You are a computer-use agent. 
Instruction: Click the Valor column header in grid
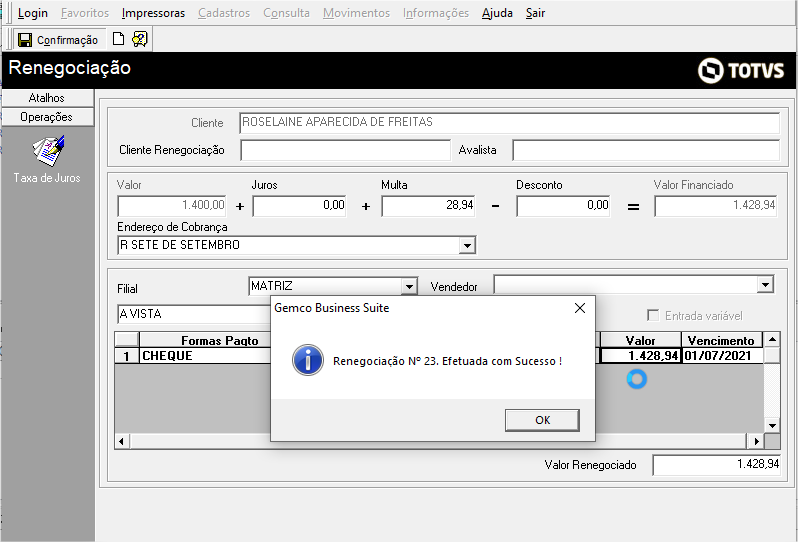click(641, 340)
